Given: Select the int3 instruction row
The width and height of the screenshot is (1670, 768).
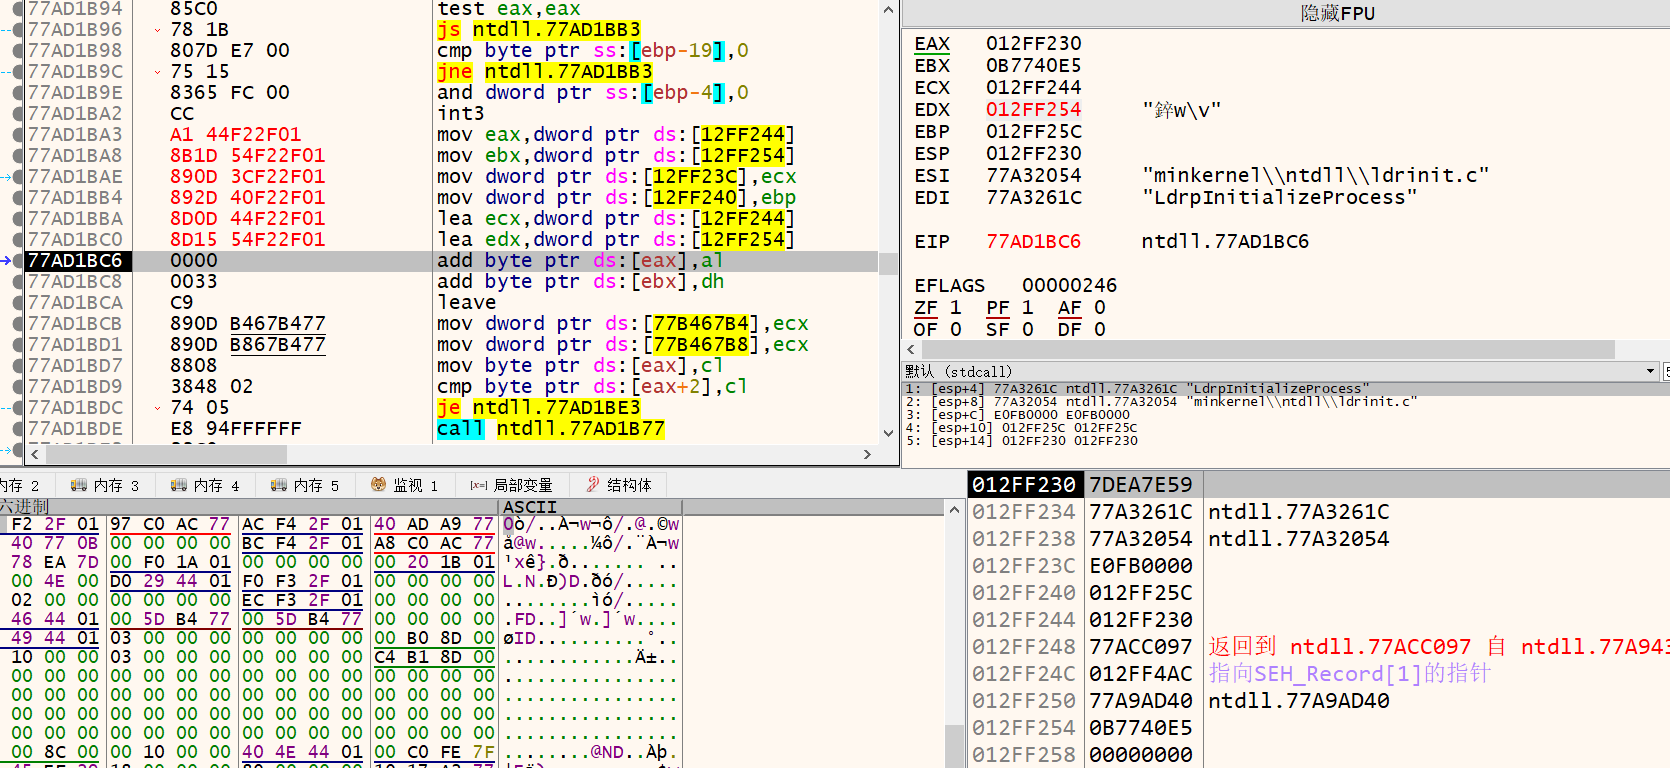Looking at the screenshot, I should [x=461, y=114].
